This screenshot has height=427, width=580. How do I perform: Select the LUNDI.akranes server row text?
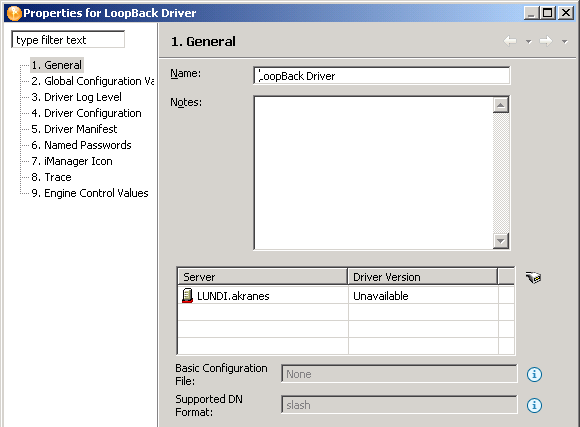(233, 296)
